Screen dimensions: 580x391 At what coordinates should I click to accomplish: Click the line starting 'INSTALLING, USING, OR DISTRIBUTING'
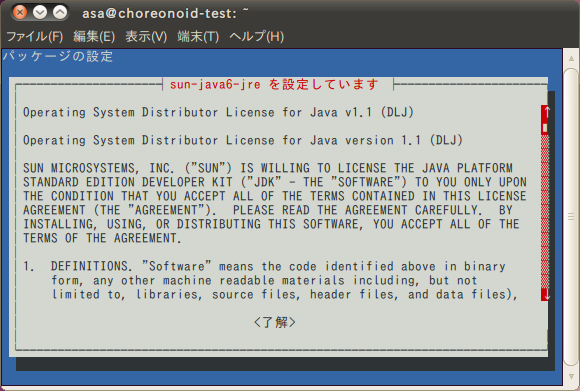click(x=272, y=224)
